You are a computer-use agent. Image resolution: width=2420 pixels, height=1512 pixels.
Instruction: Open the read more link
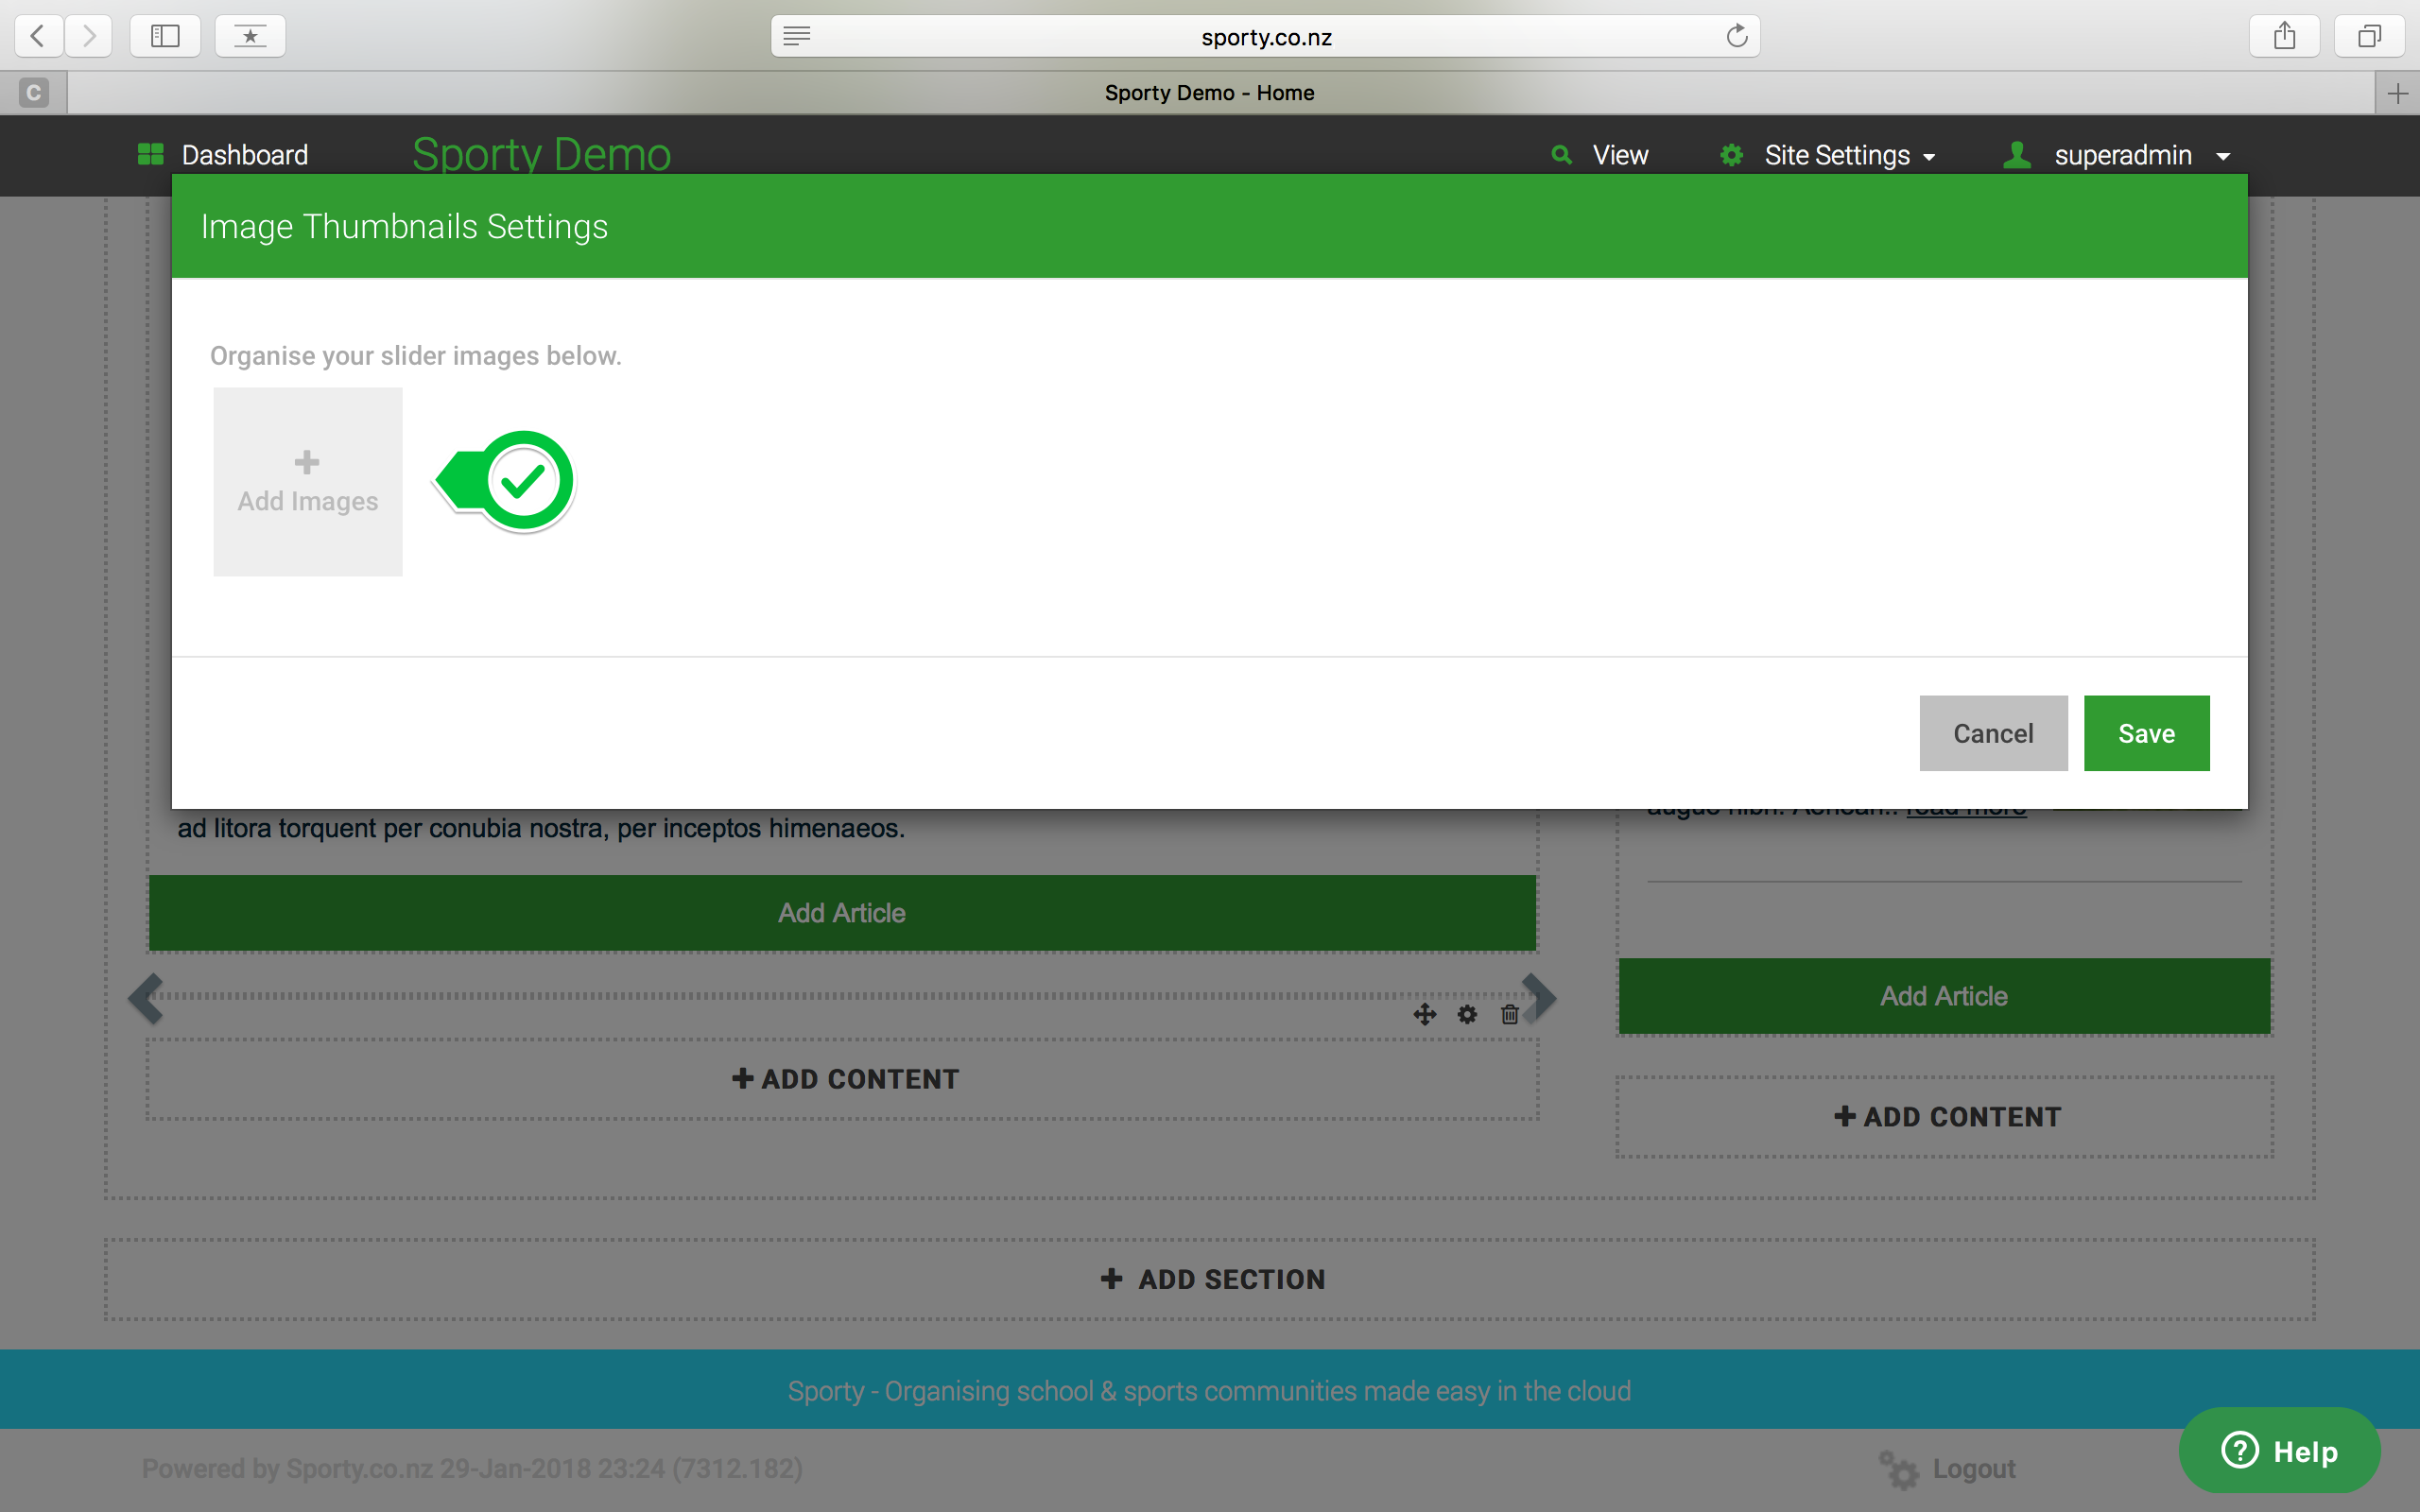[1966, 812]
